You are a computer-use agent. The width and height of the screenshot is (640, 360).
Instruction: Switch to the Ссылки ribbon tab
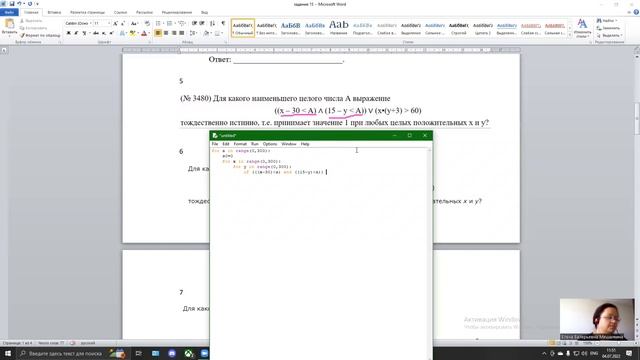click(120, 12)
